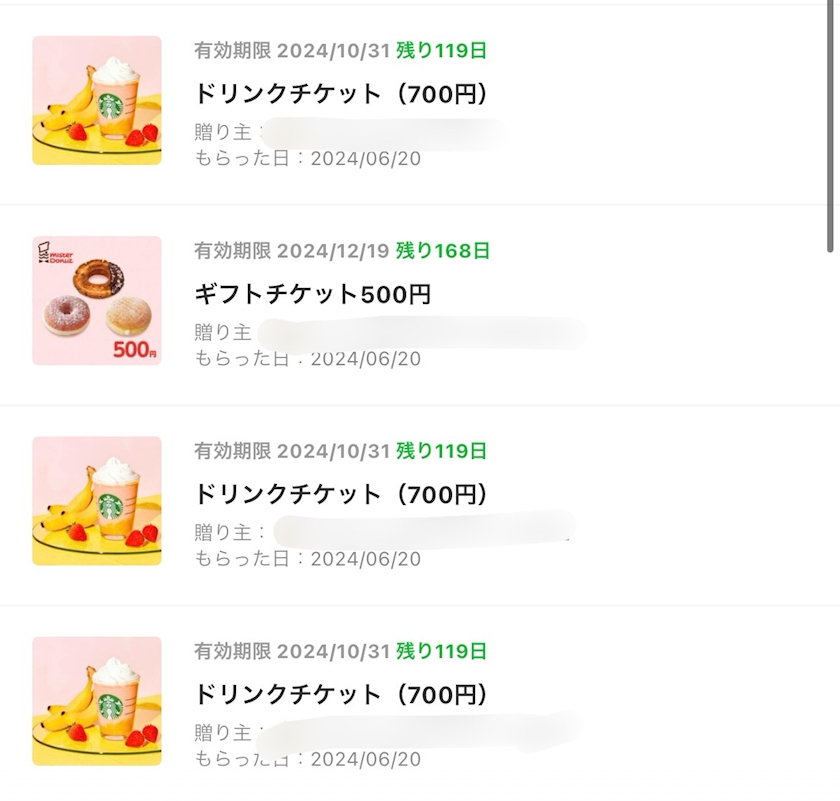Tap the last ドリンクチケット（700円） title
This screenshot has height=801, width=840.
tap(340, 695)
